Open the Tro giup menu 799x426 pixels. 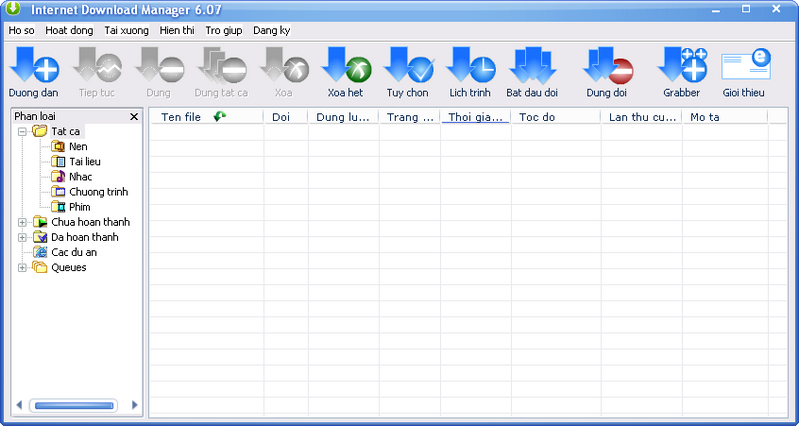[223, 30]
